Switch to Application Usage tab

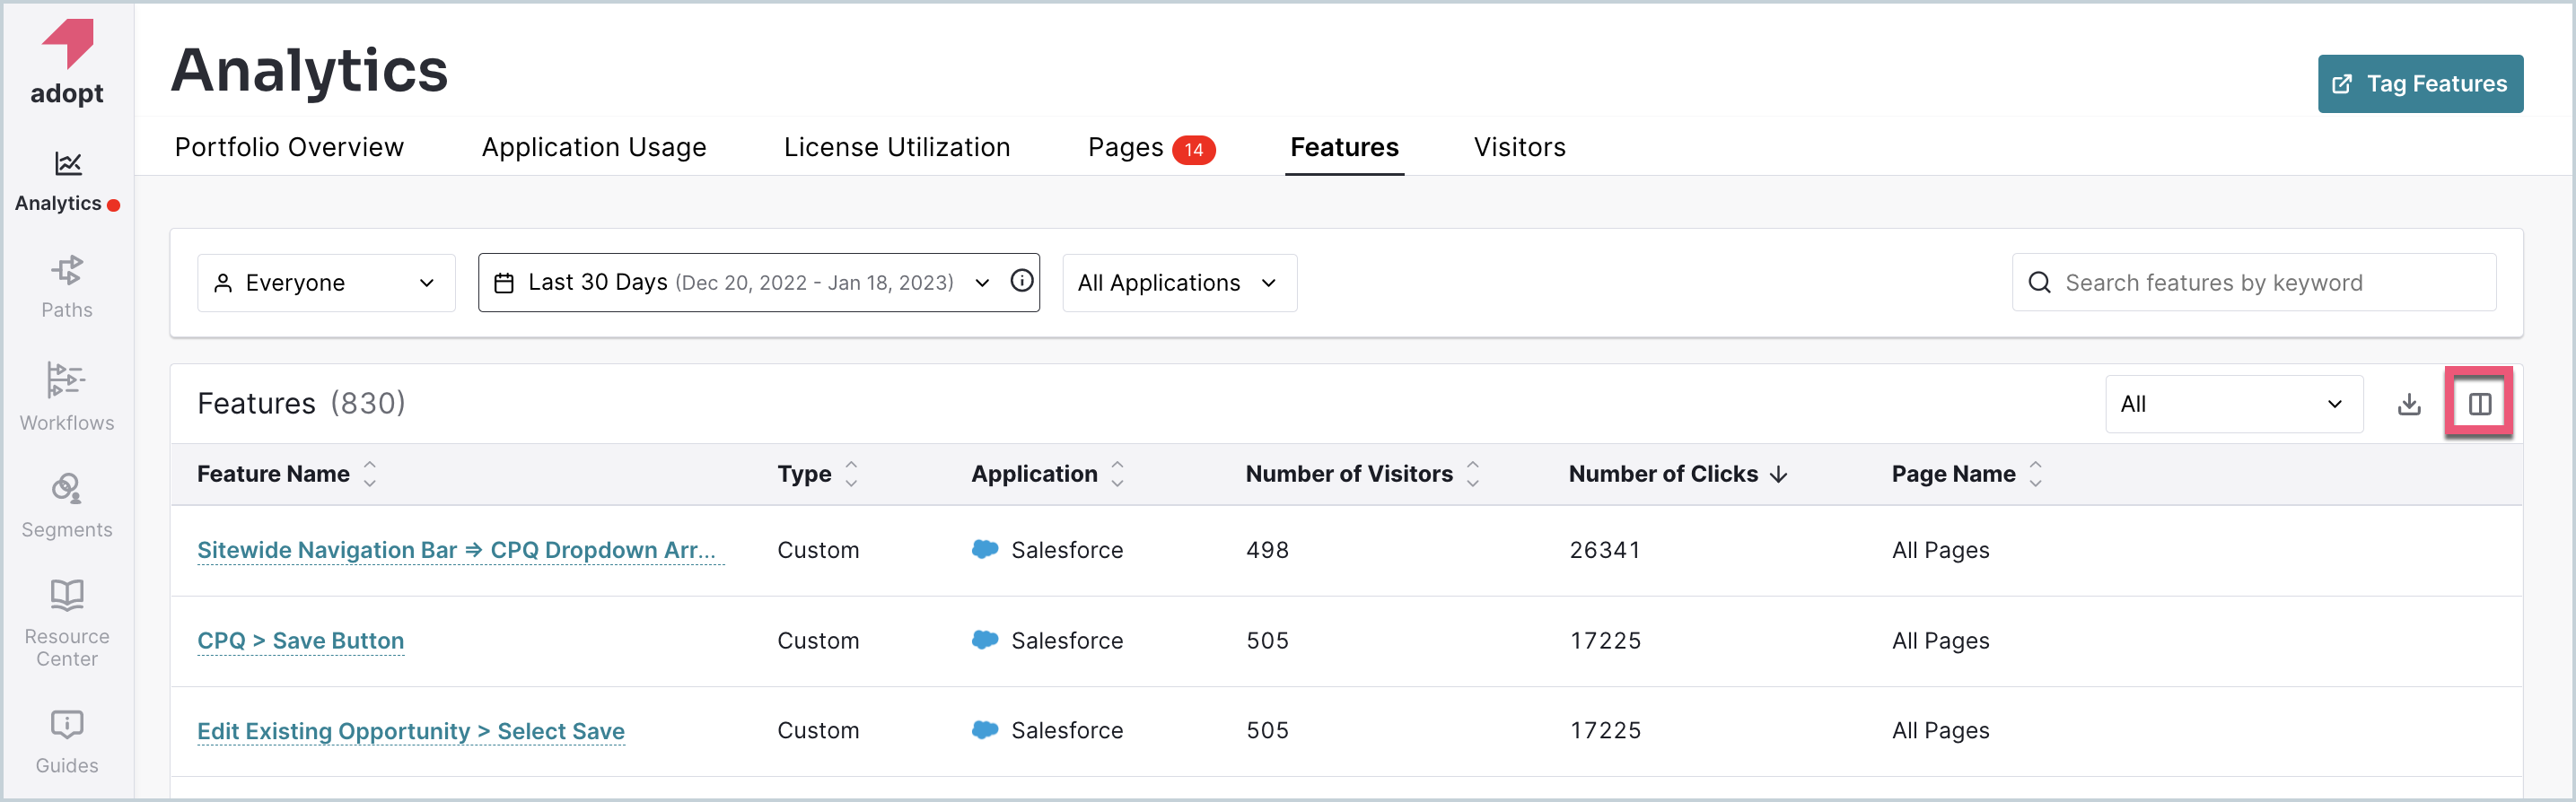[594, 147]
